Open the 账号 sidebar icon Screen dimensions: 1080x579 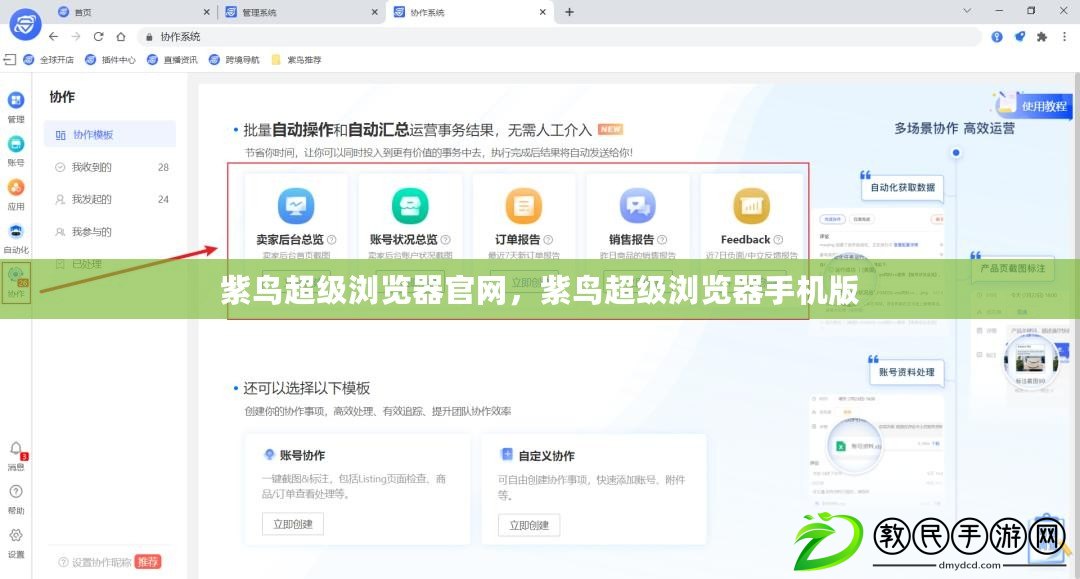[16, 144]
